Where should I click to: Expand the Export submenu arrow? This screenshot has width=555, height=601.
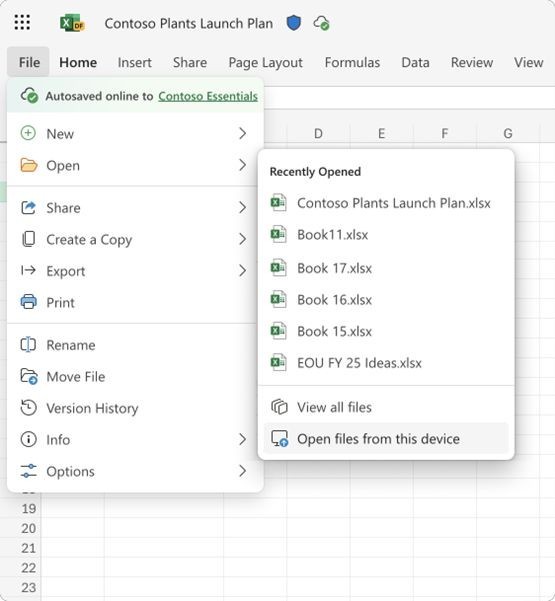pos(242,271)
